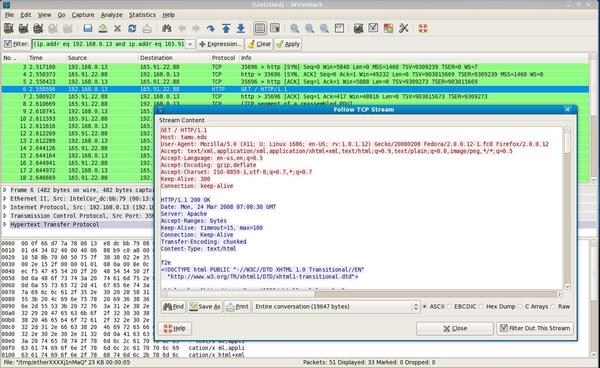Start a new live capture icon
This screenshot has width=600, height=368.
[x=38, y=28]
